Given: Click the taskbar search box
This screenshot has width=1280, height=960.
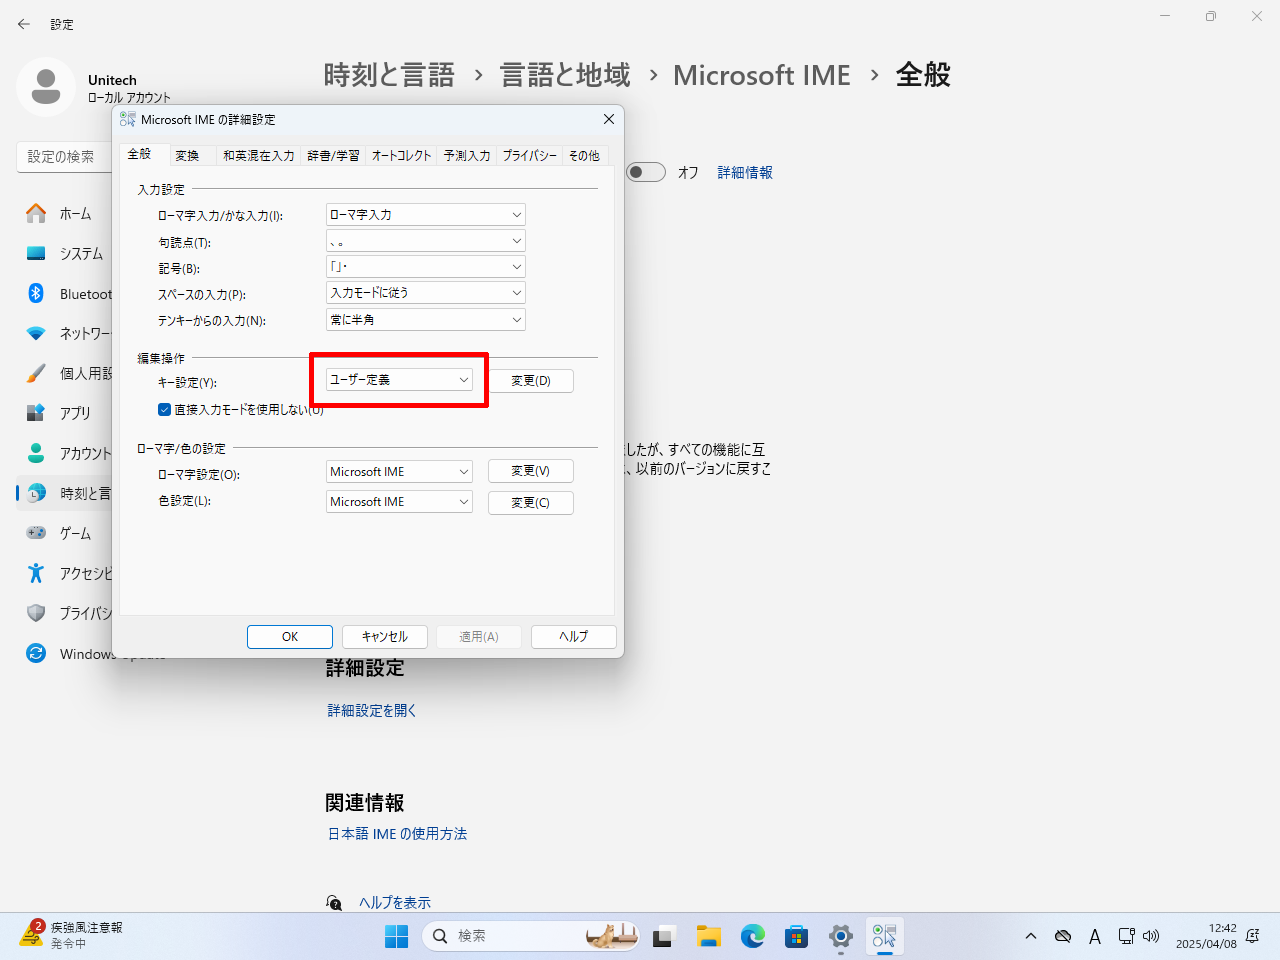Looking at the screenshot, I should (531, 936).
